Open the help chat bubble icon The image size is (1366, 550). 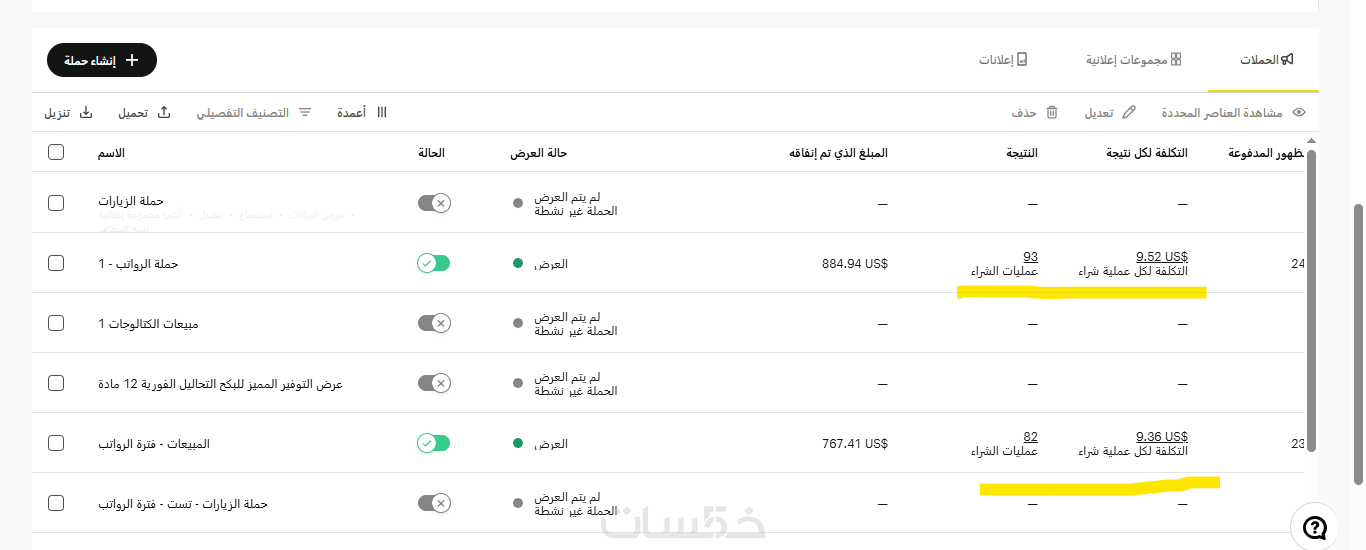click(x=1316, y=527)
